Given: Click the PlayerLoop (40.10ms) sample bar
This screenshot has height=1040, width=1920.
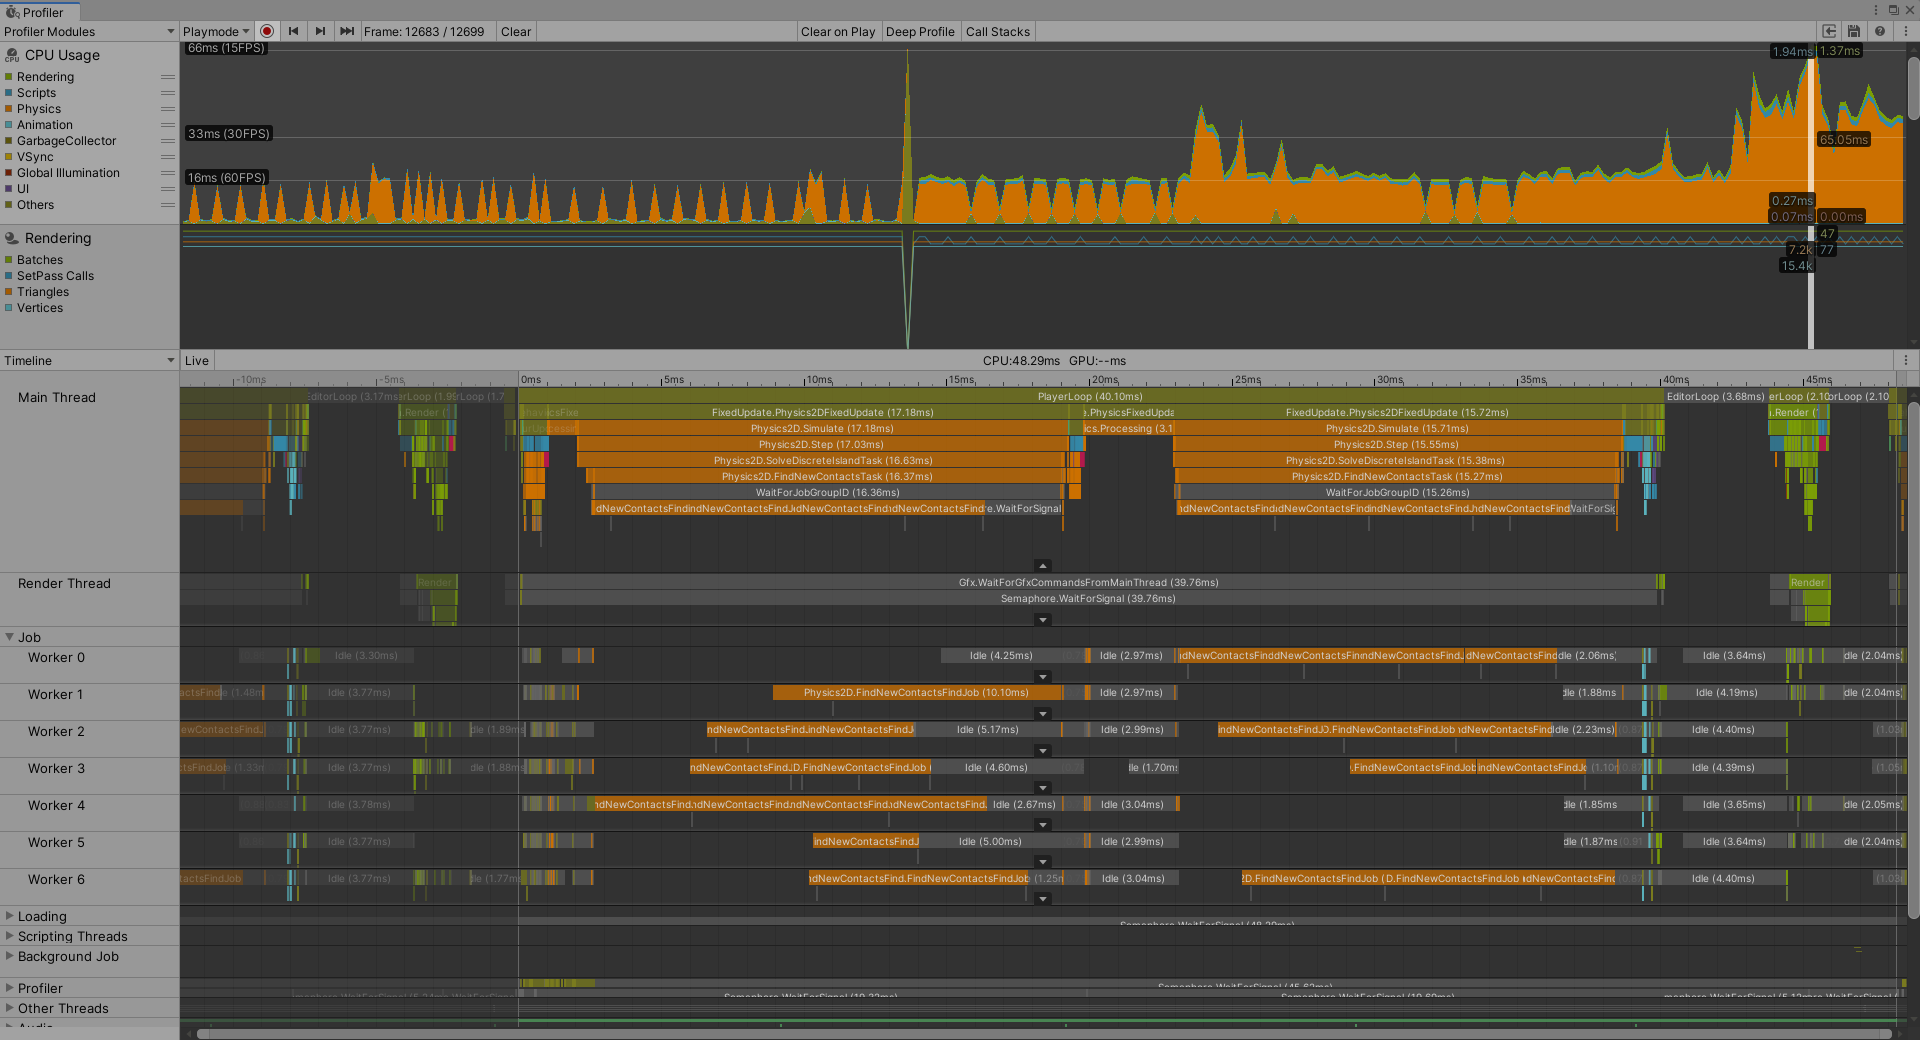Looking at the screenshot, I should point(1090,396).
